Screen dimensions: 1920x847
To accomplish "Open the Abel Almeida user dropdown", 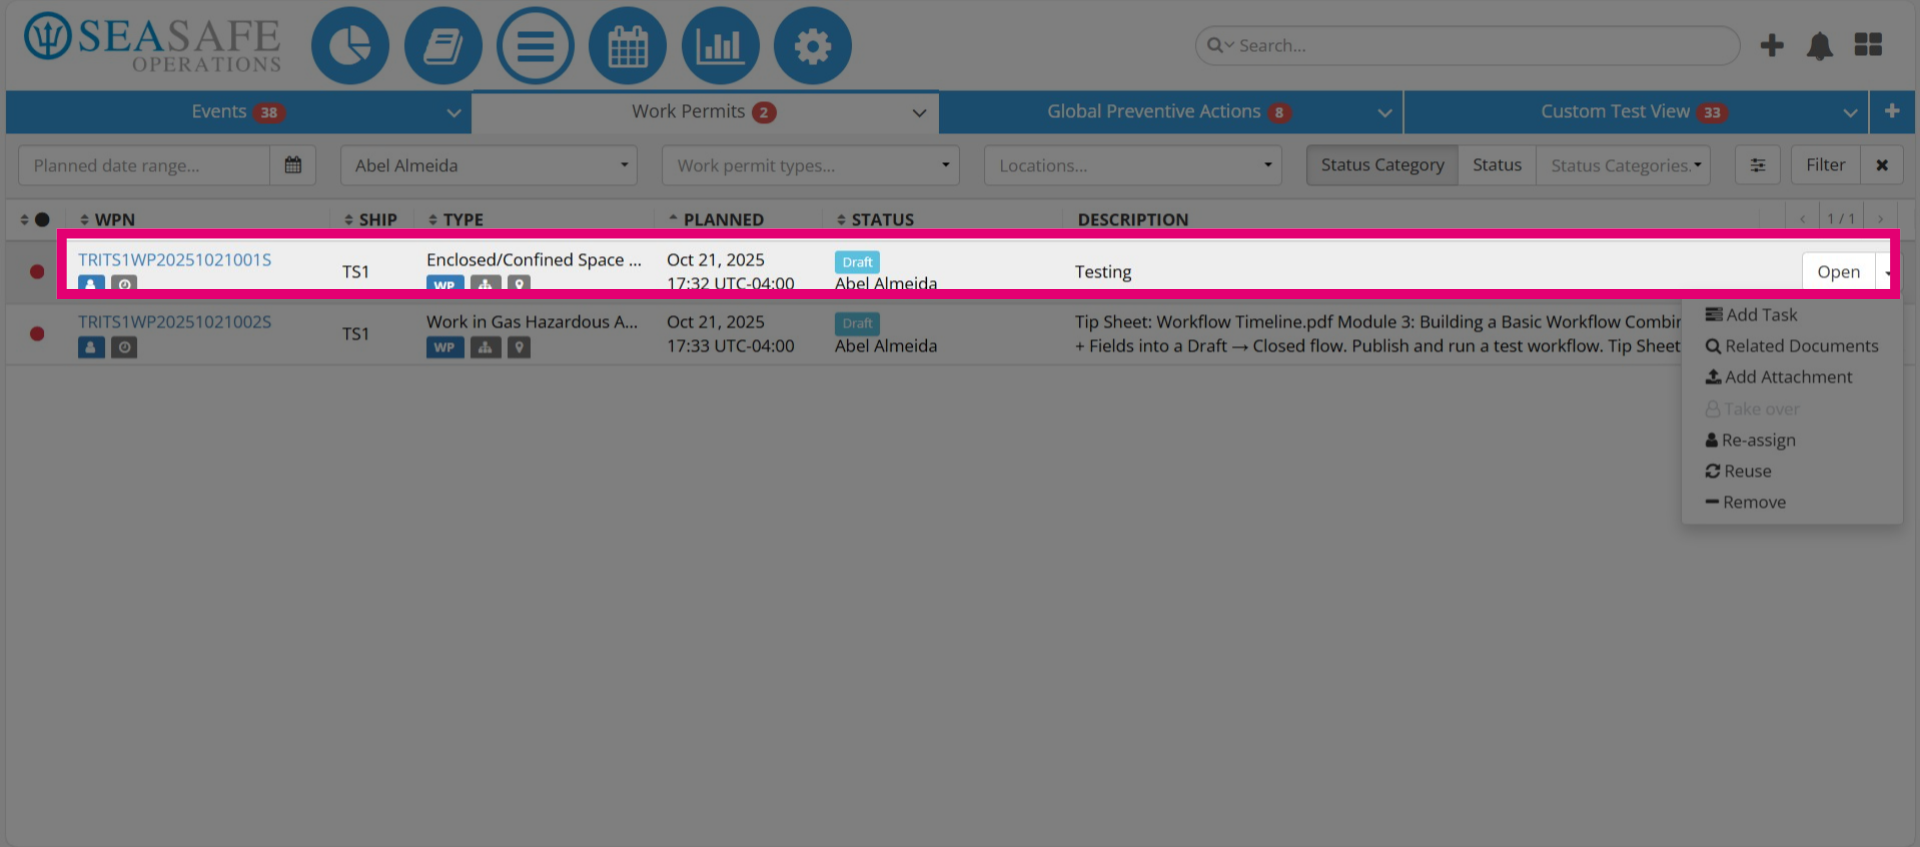I will click(x=488, y=165).
